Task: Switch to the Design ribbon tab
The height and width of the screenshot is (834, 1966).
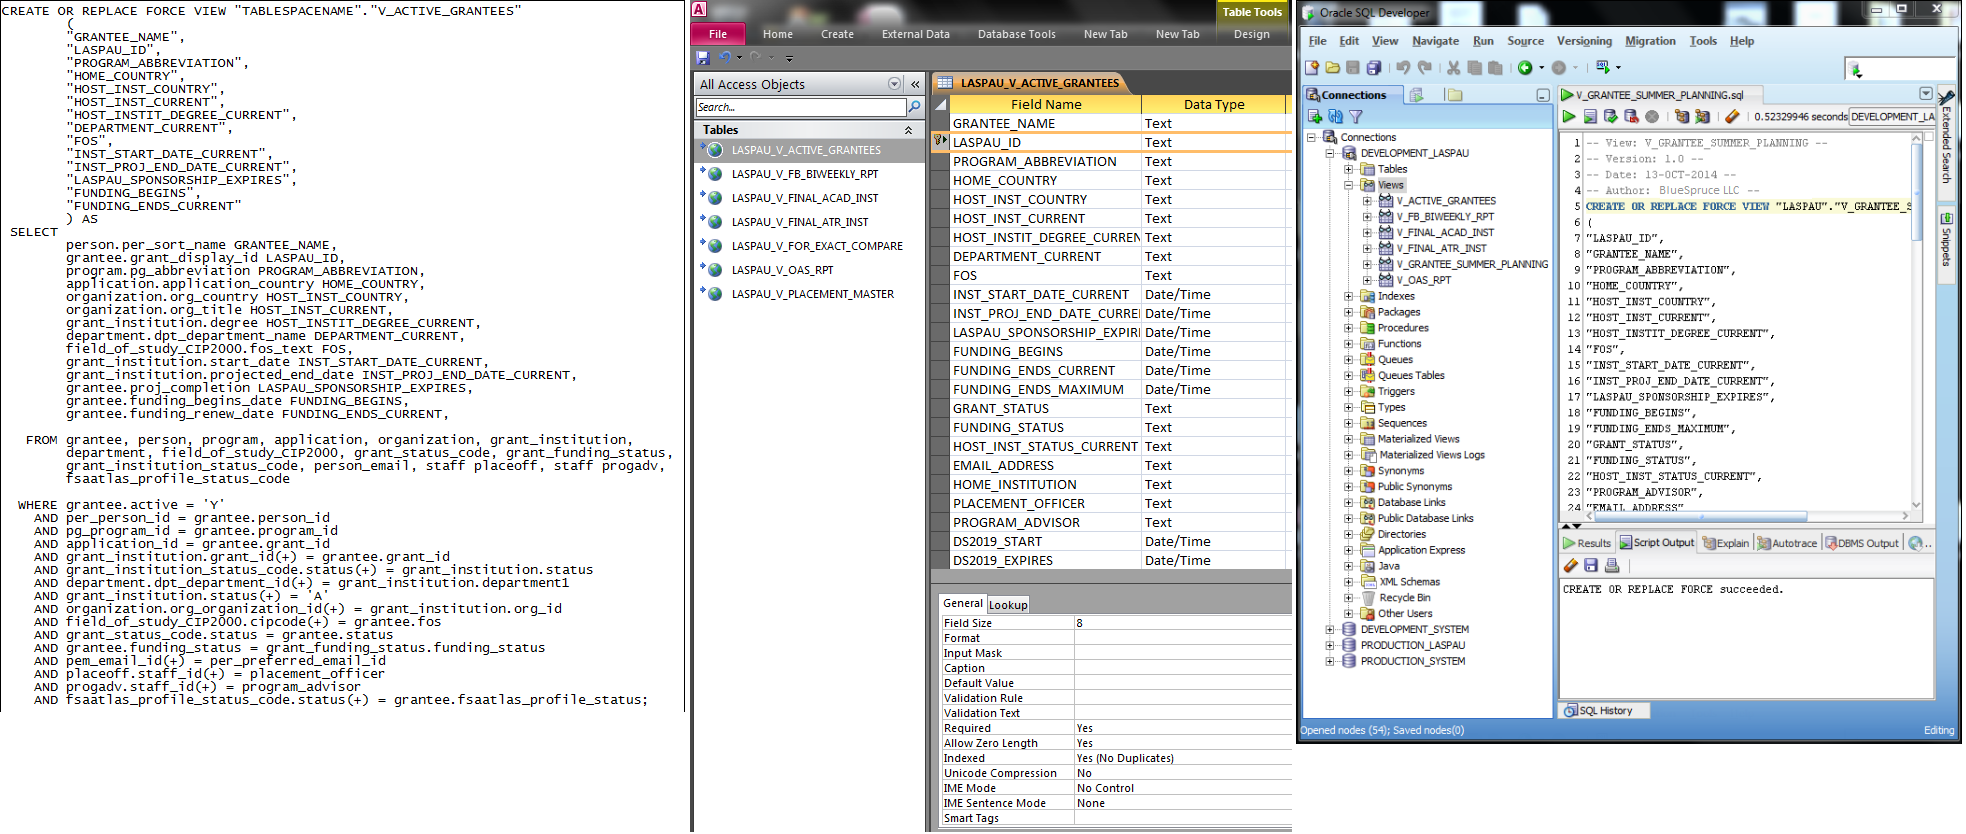Action: coord(1251,34)
